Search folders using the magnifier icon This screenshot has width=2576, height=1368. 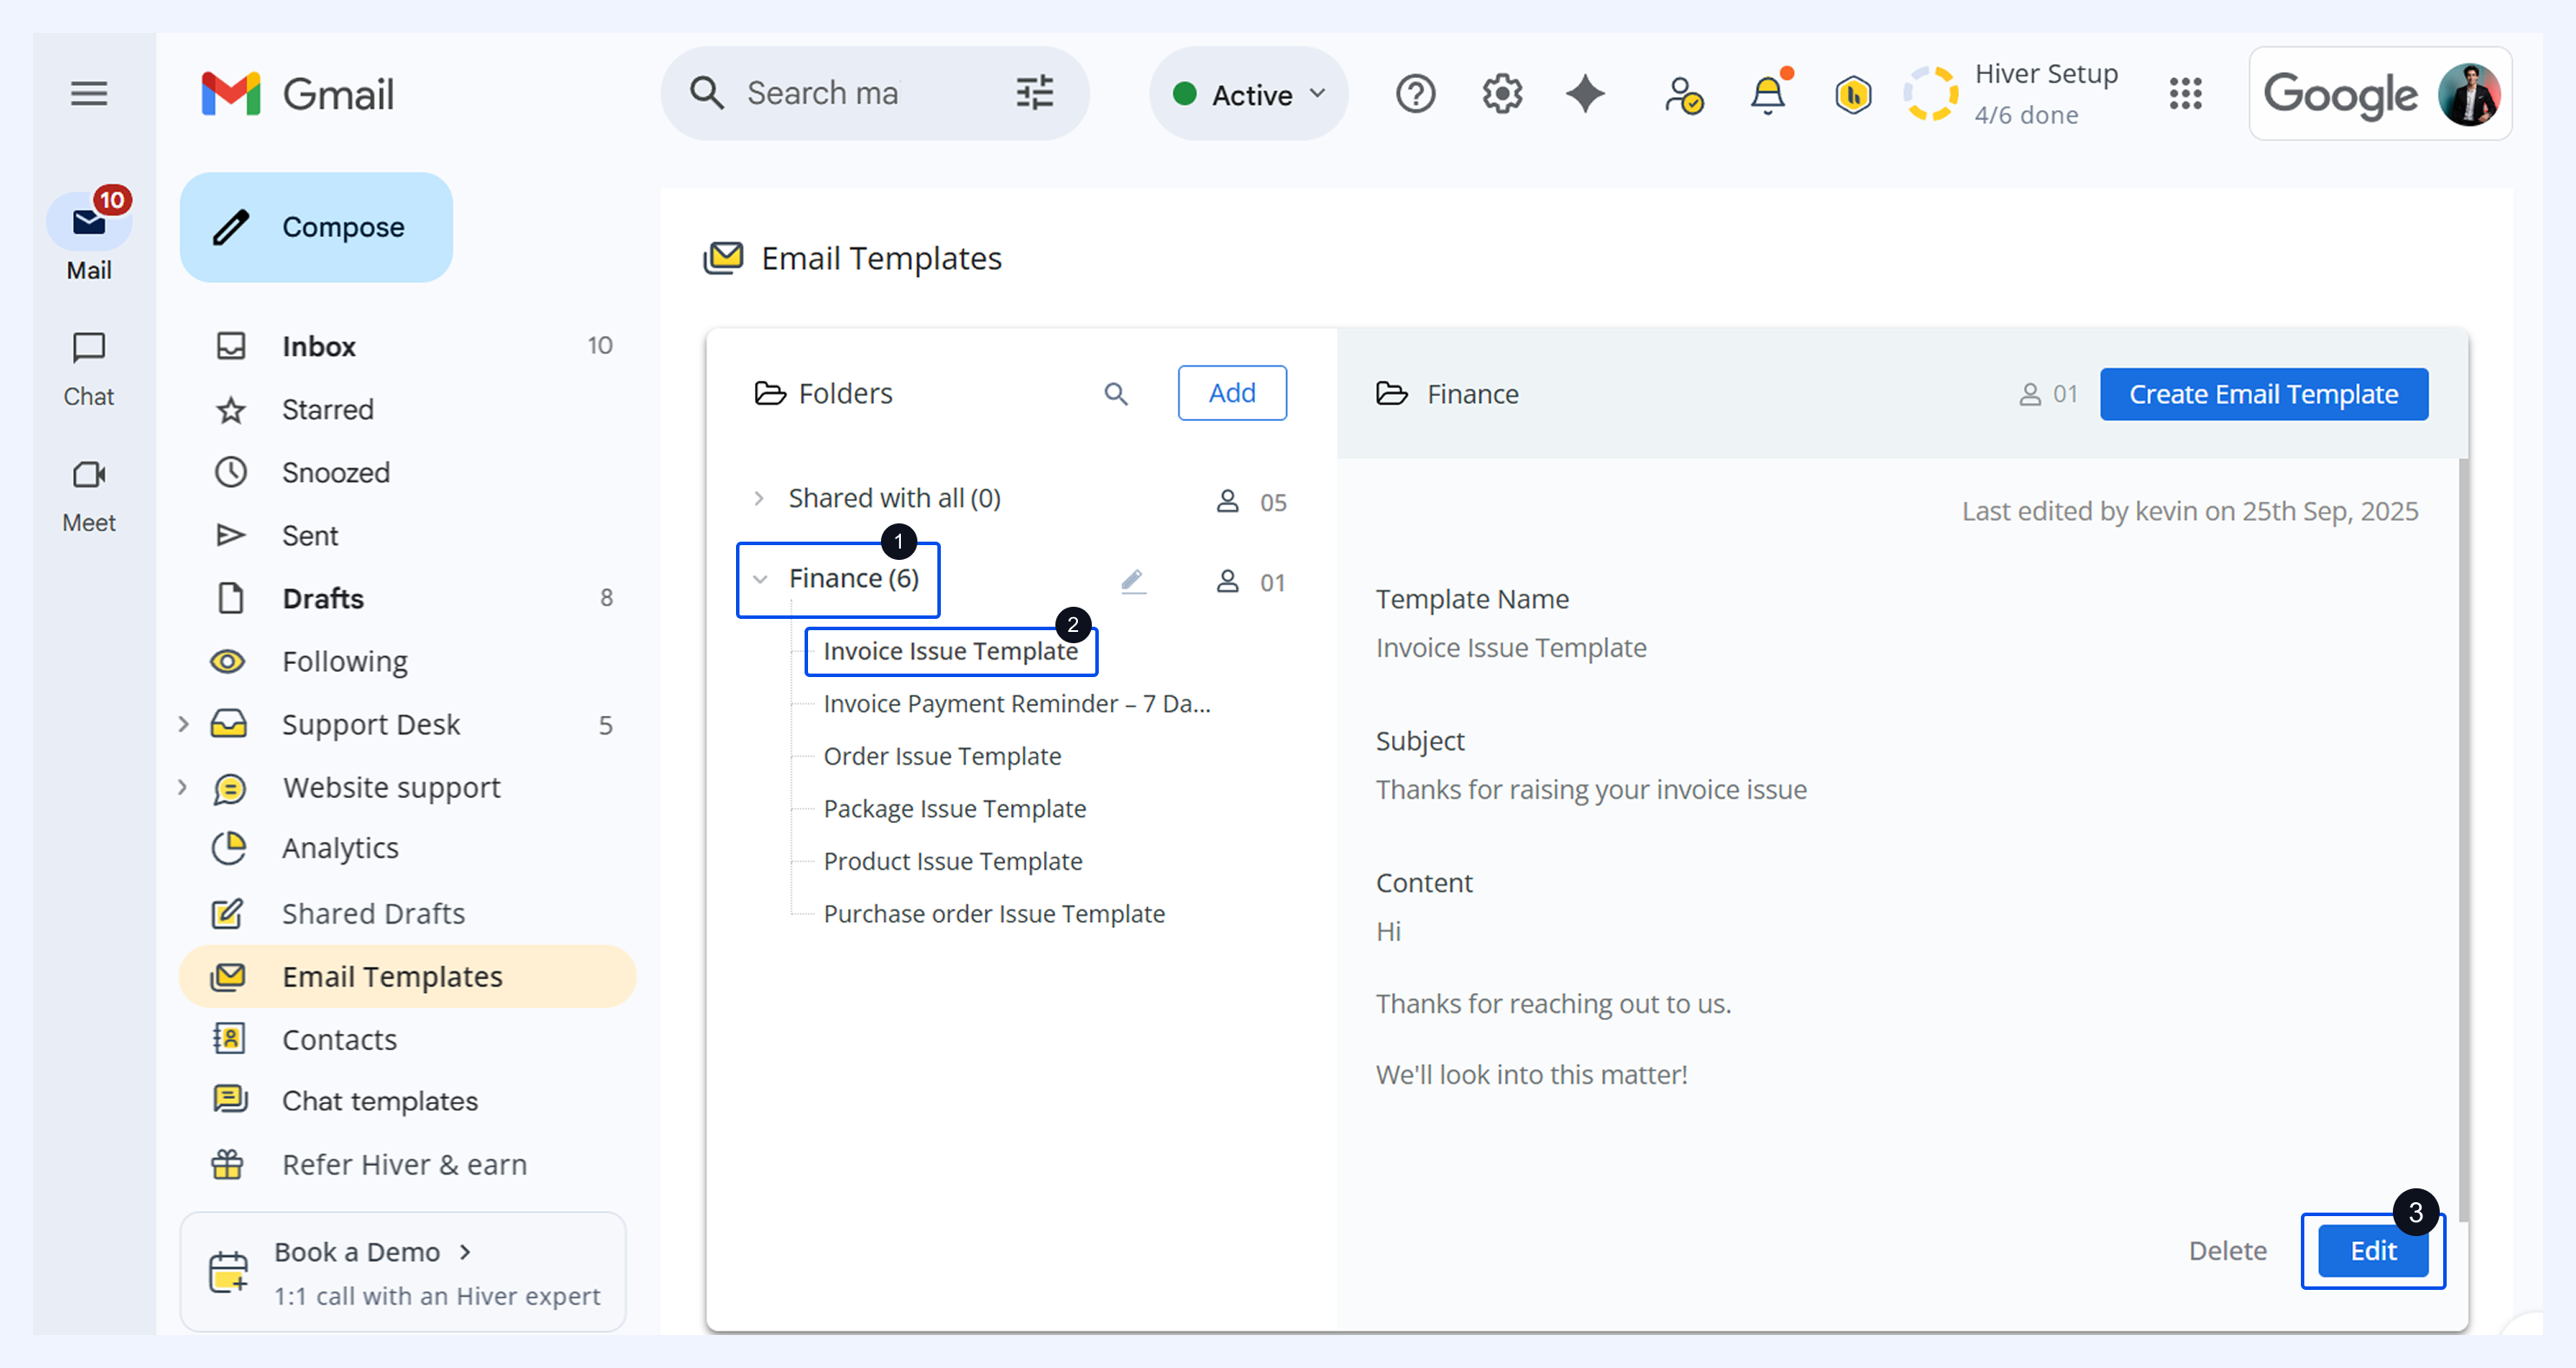pos(1115,394)
